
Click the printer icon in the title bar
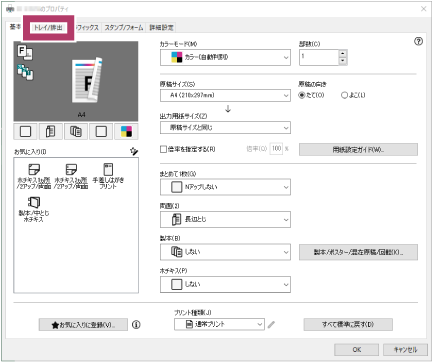(x=10, y=9)
